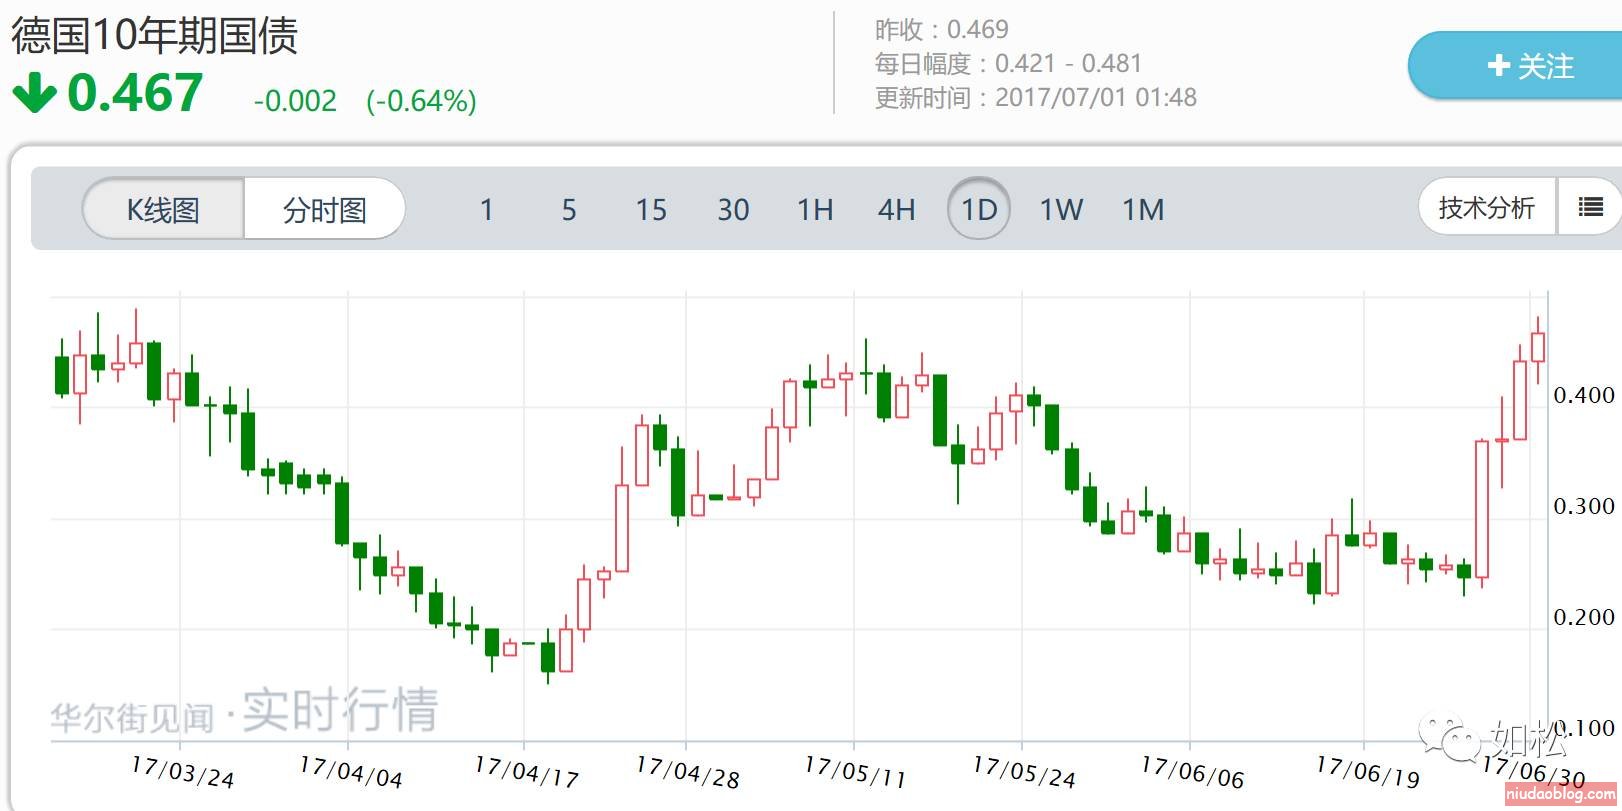Click the 0.200 y-axis label
The image size is (1622, 811).
1584,618
